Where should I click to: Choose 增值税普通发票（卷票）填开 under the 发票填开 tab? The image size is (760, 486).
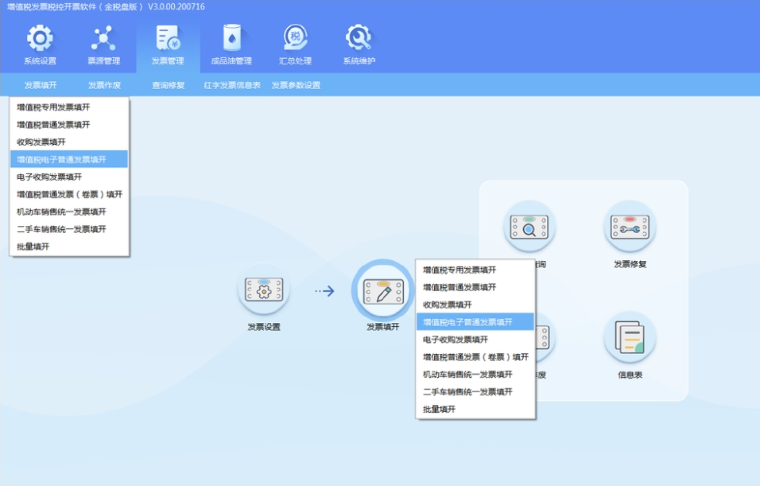click(69, 194)
